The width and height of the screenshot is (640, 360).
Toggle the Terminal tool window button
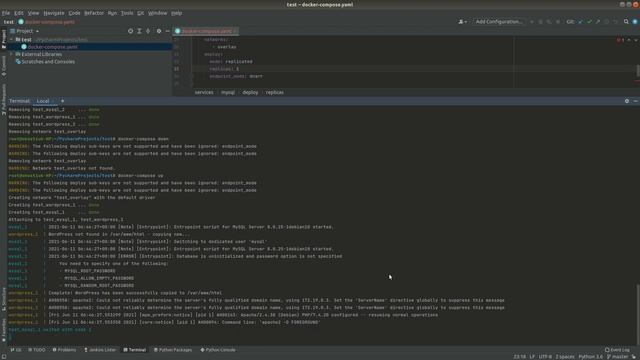[x=135, y=350]
